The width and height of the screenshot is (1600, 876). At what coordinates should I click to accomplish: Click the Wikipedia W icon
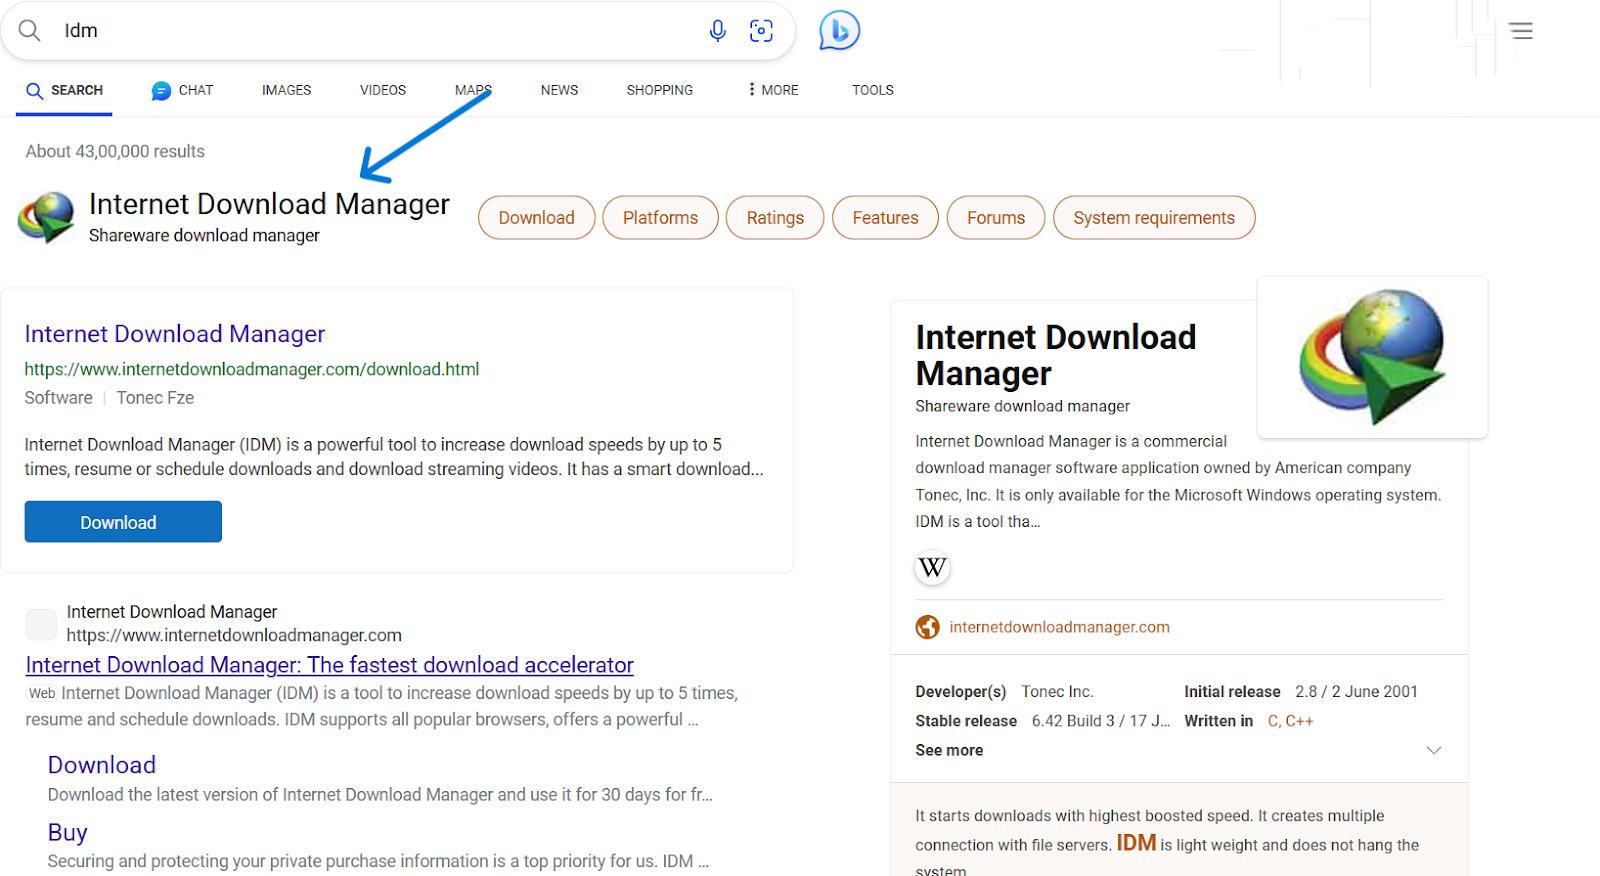(932, 568)
